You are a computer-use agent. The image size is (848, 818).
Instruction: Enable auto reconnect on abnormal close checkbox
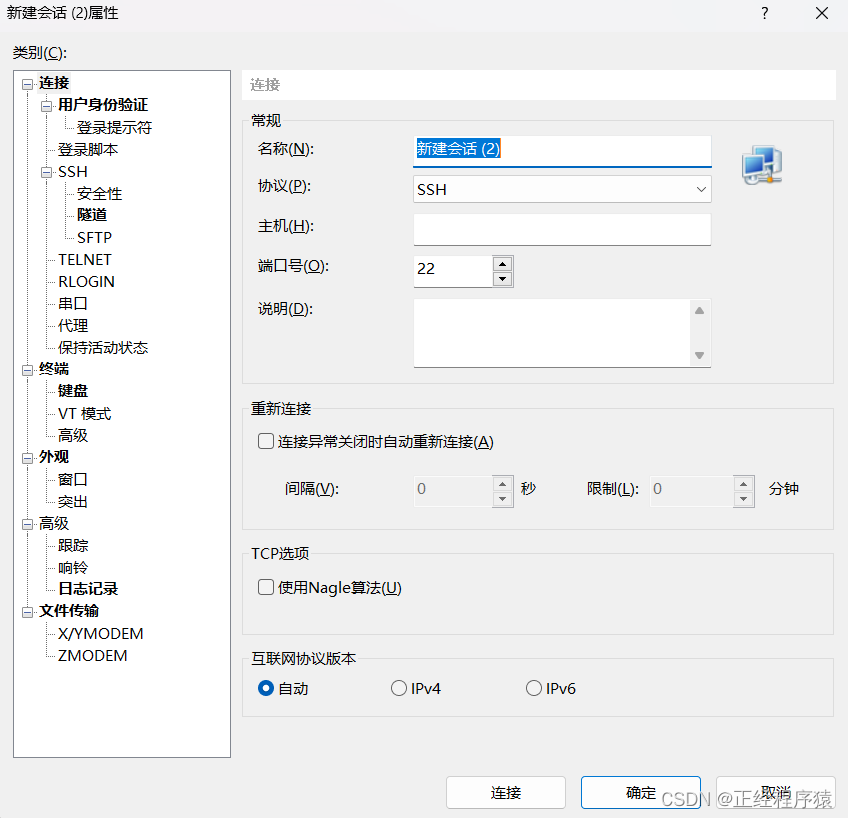tap(266, 441)
